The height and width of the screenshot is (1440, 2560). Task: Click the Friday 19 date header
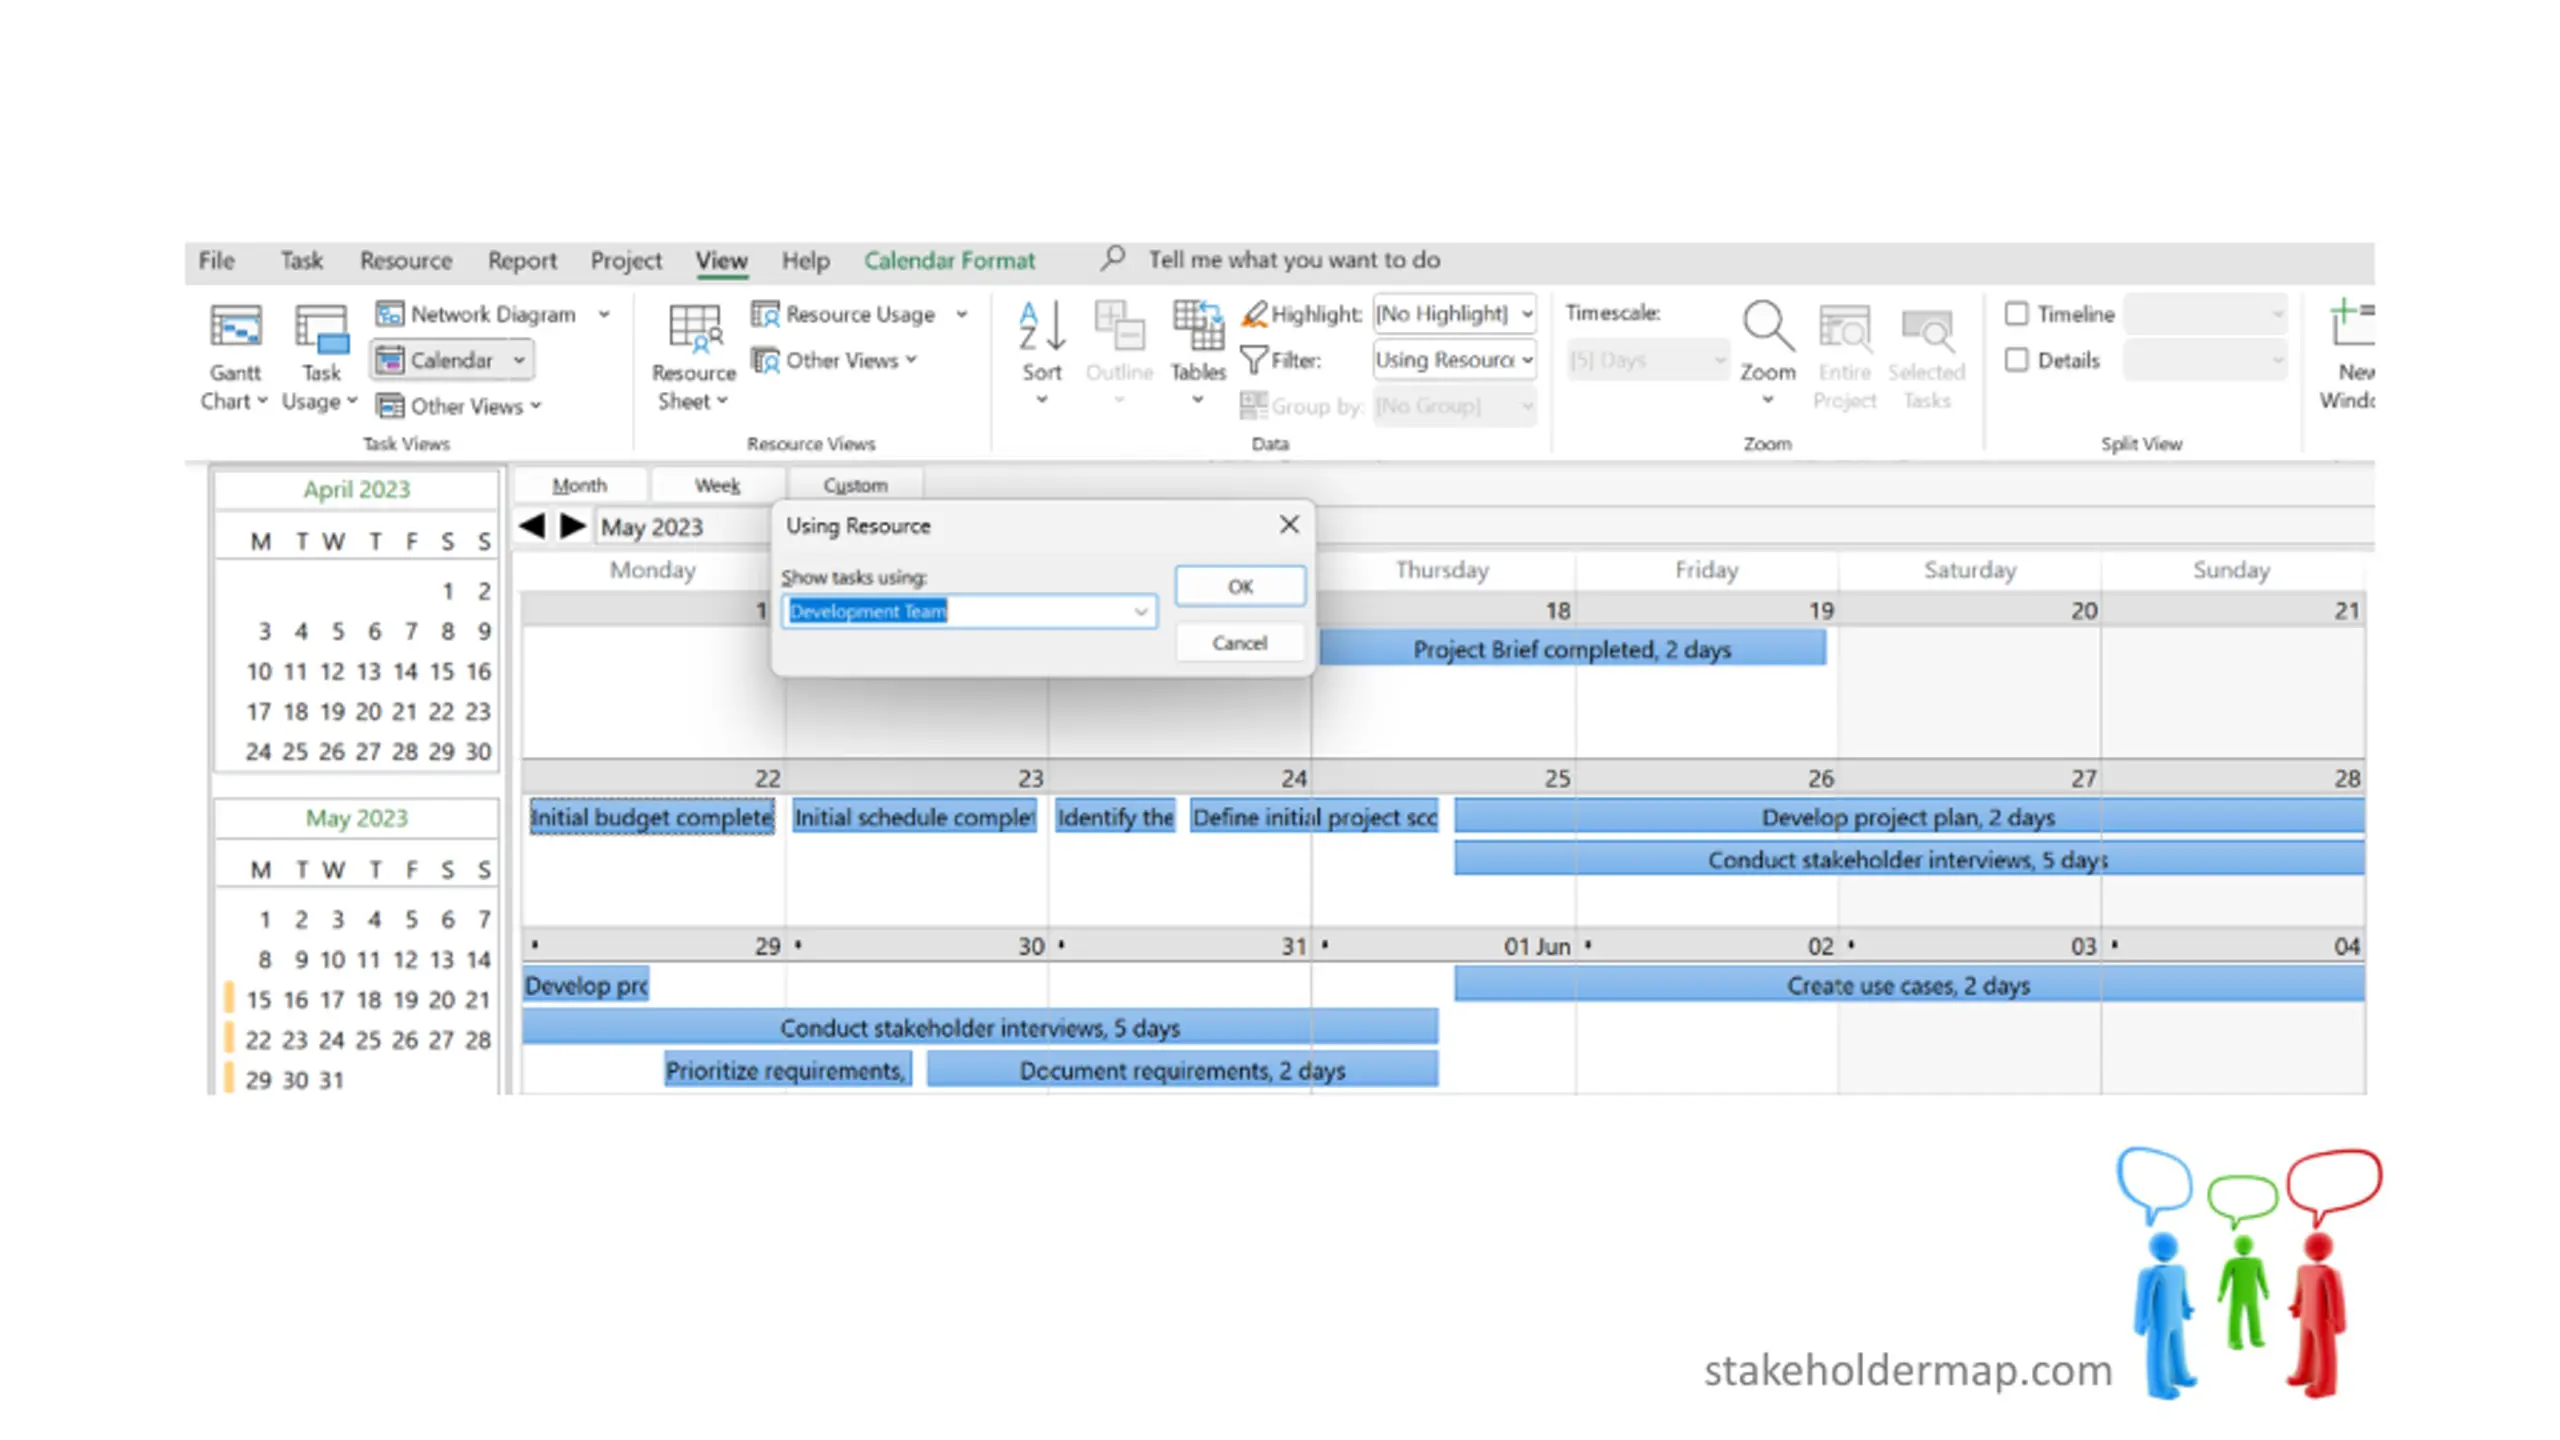[x=1706, y=610]
